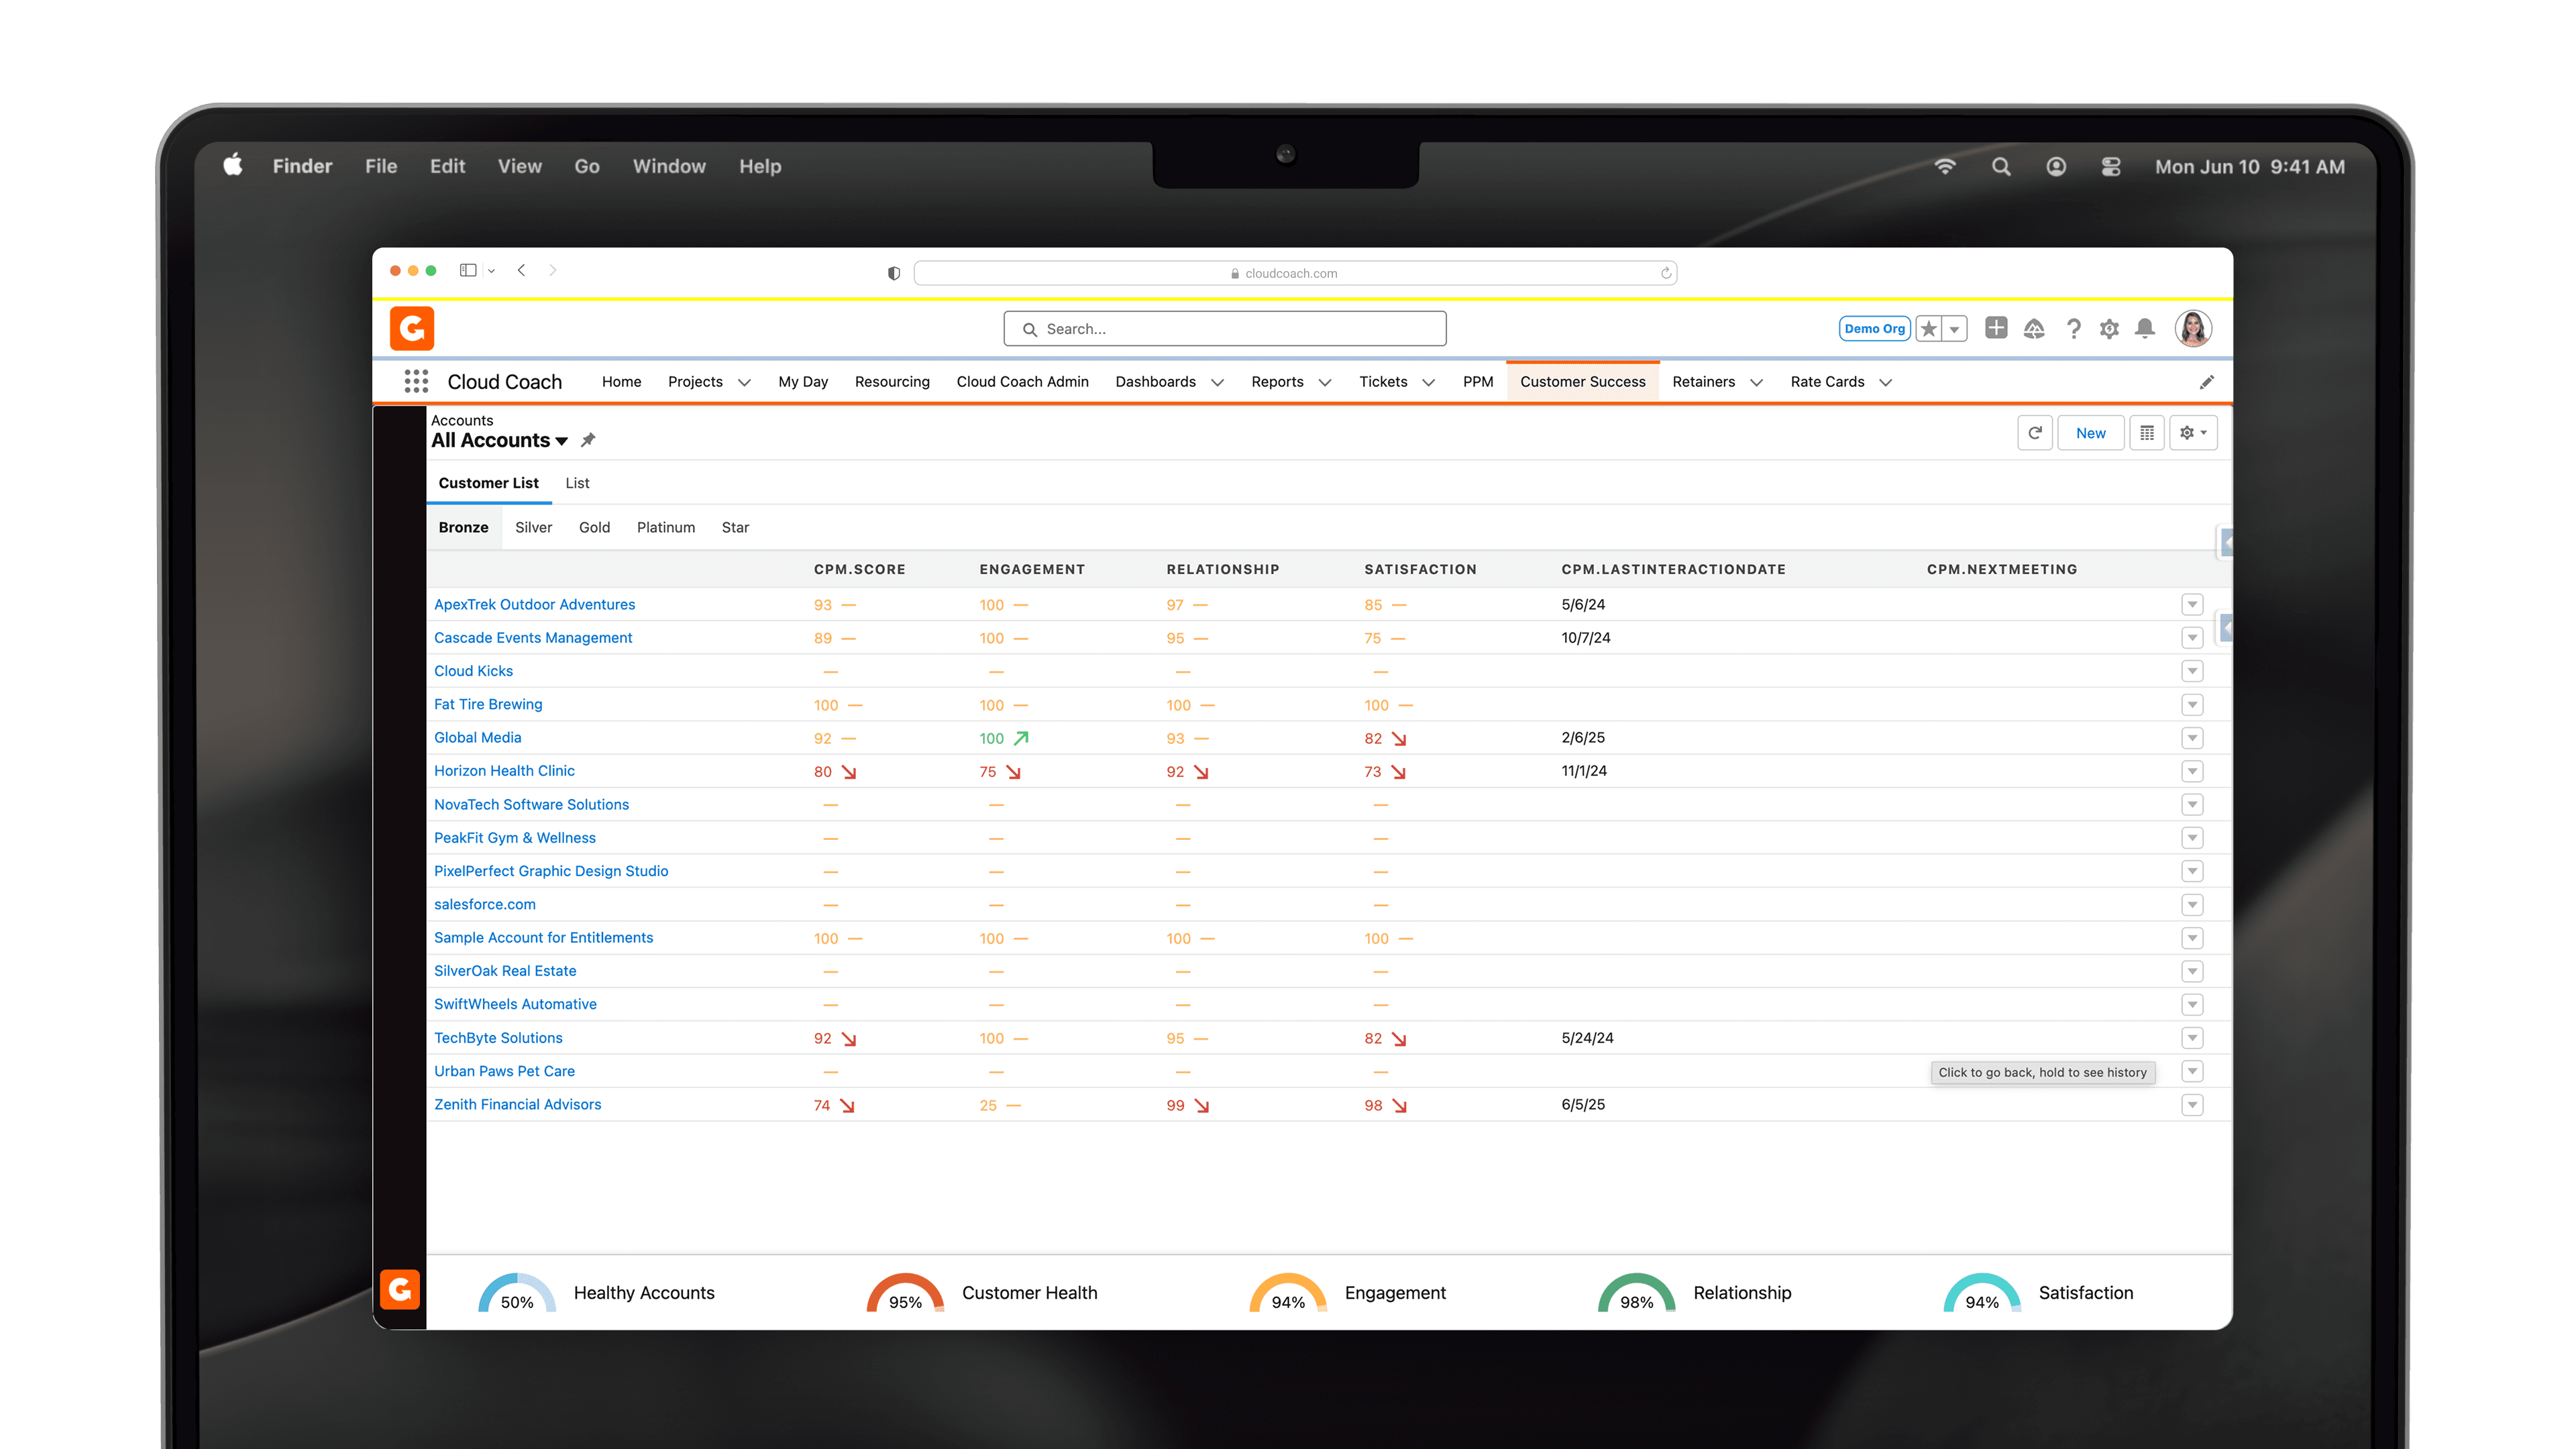Image resolution: width=2576 pixels, height=1449 pixels.
Task: Expand the Tickets nav dropdown chevron
Action: coord(1428,382)
